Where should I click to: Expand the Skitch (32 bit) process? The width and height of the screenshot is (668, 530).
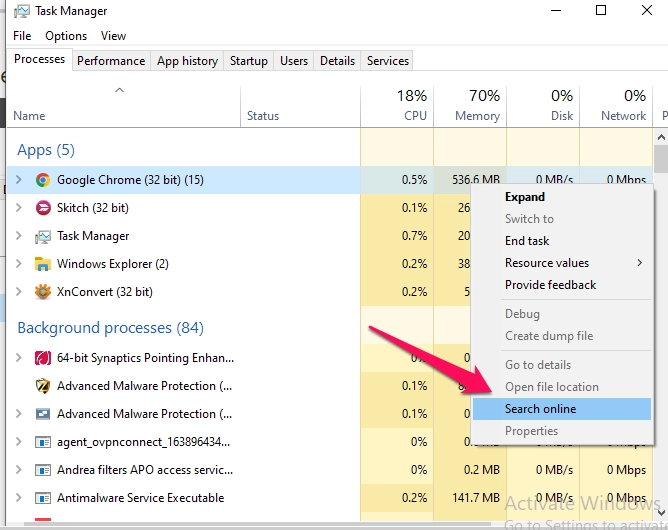[19, 207]
